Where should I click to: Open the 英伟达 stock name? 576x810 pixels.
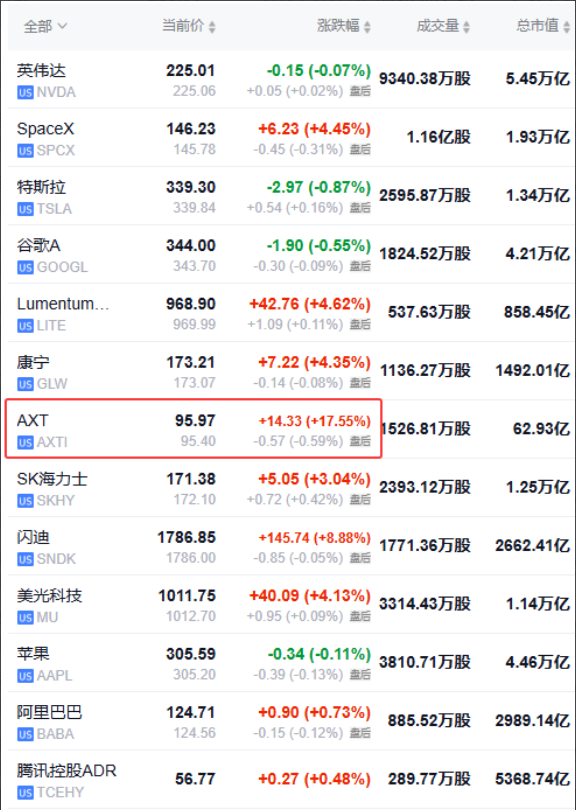coord(41,71)
